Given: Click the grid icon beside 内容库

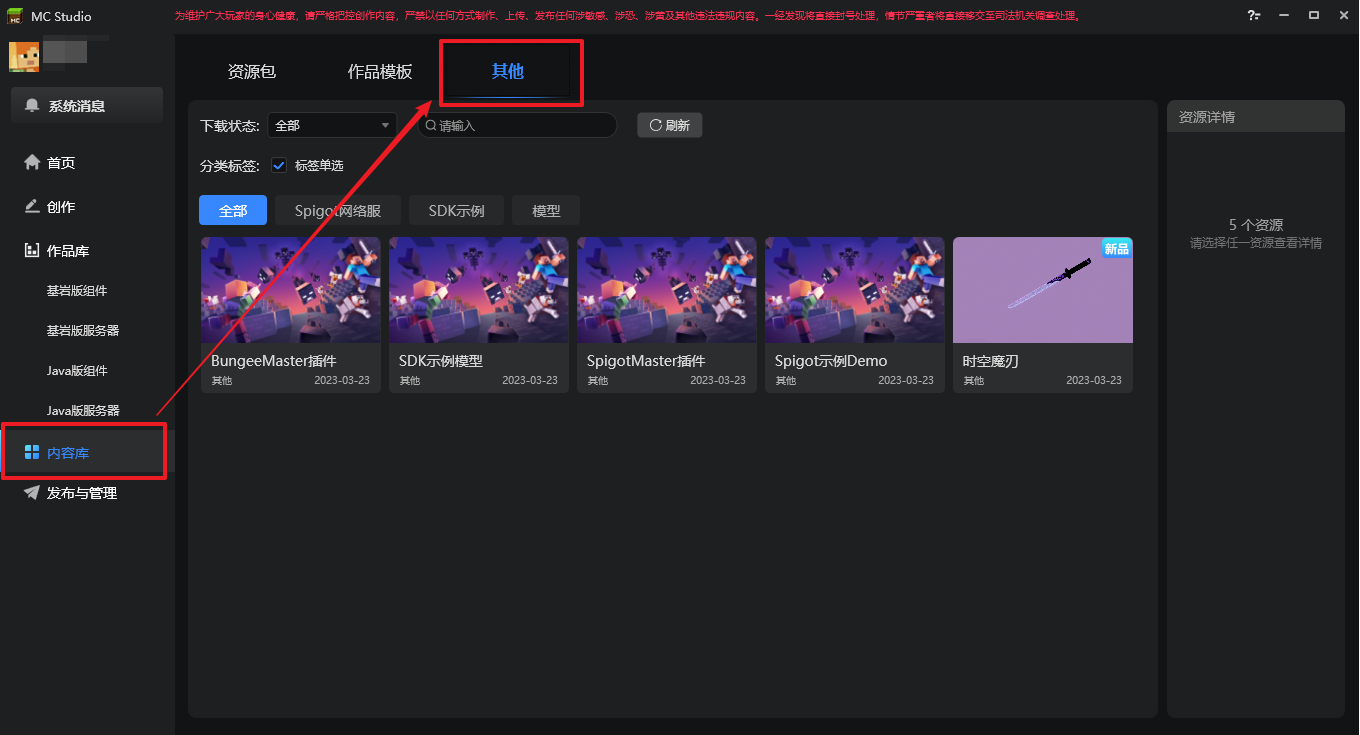Looking at the screenshot, I should [32, 452].
